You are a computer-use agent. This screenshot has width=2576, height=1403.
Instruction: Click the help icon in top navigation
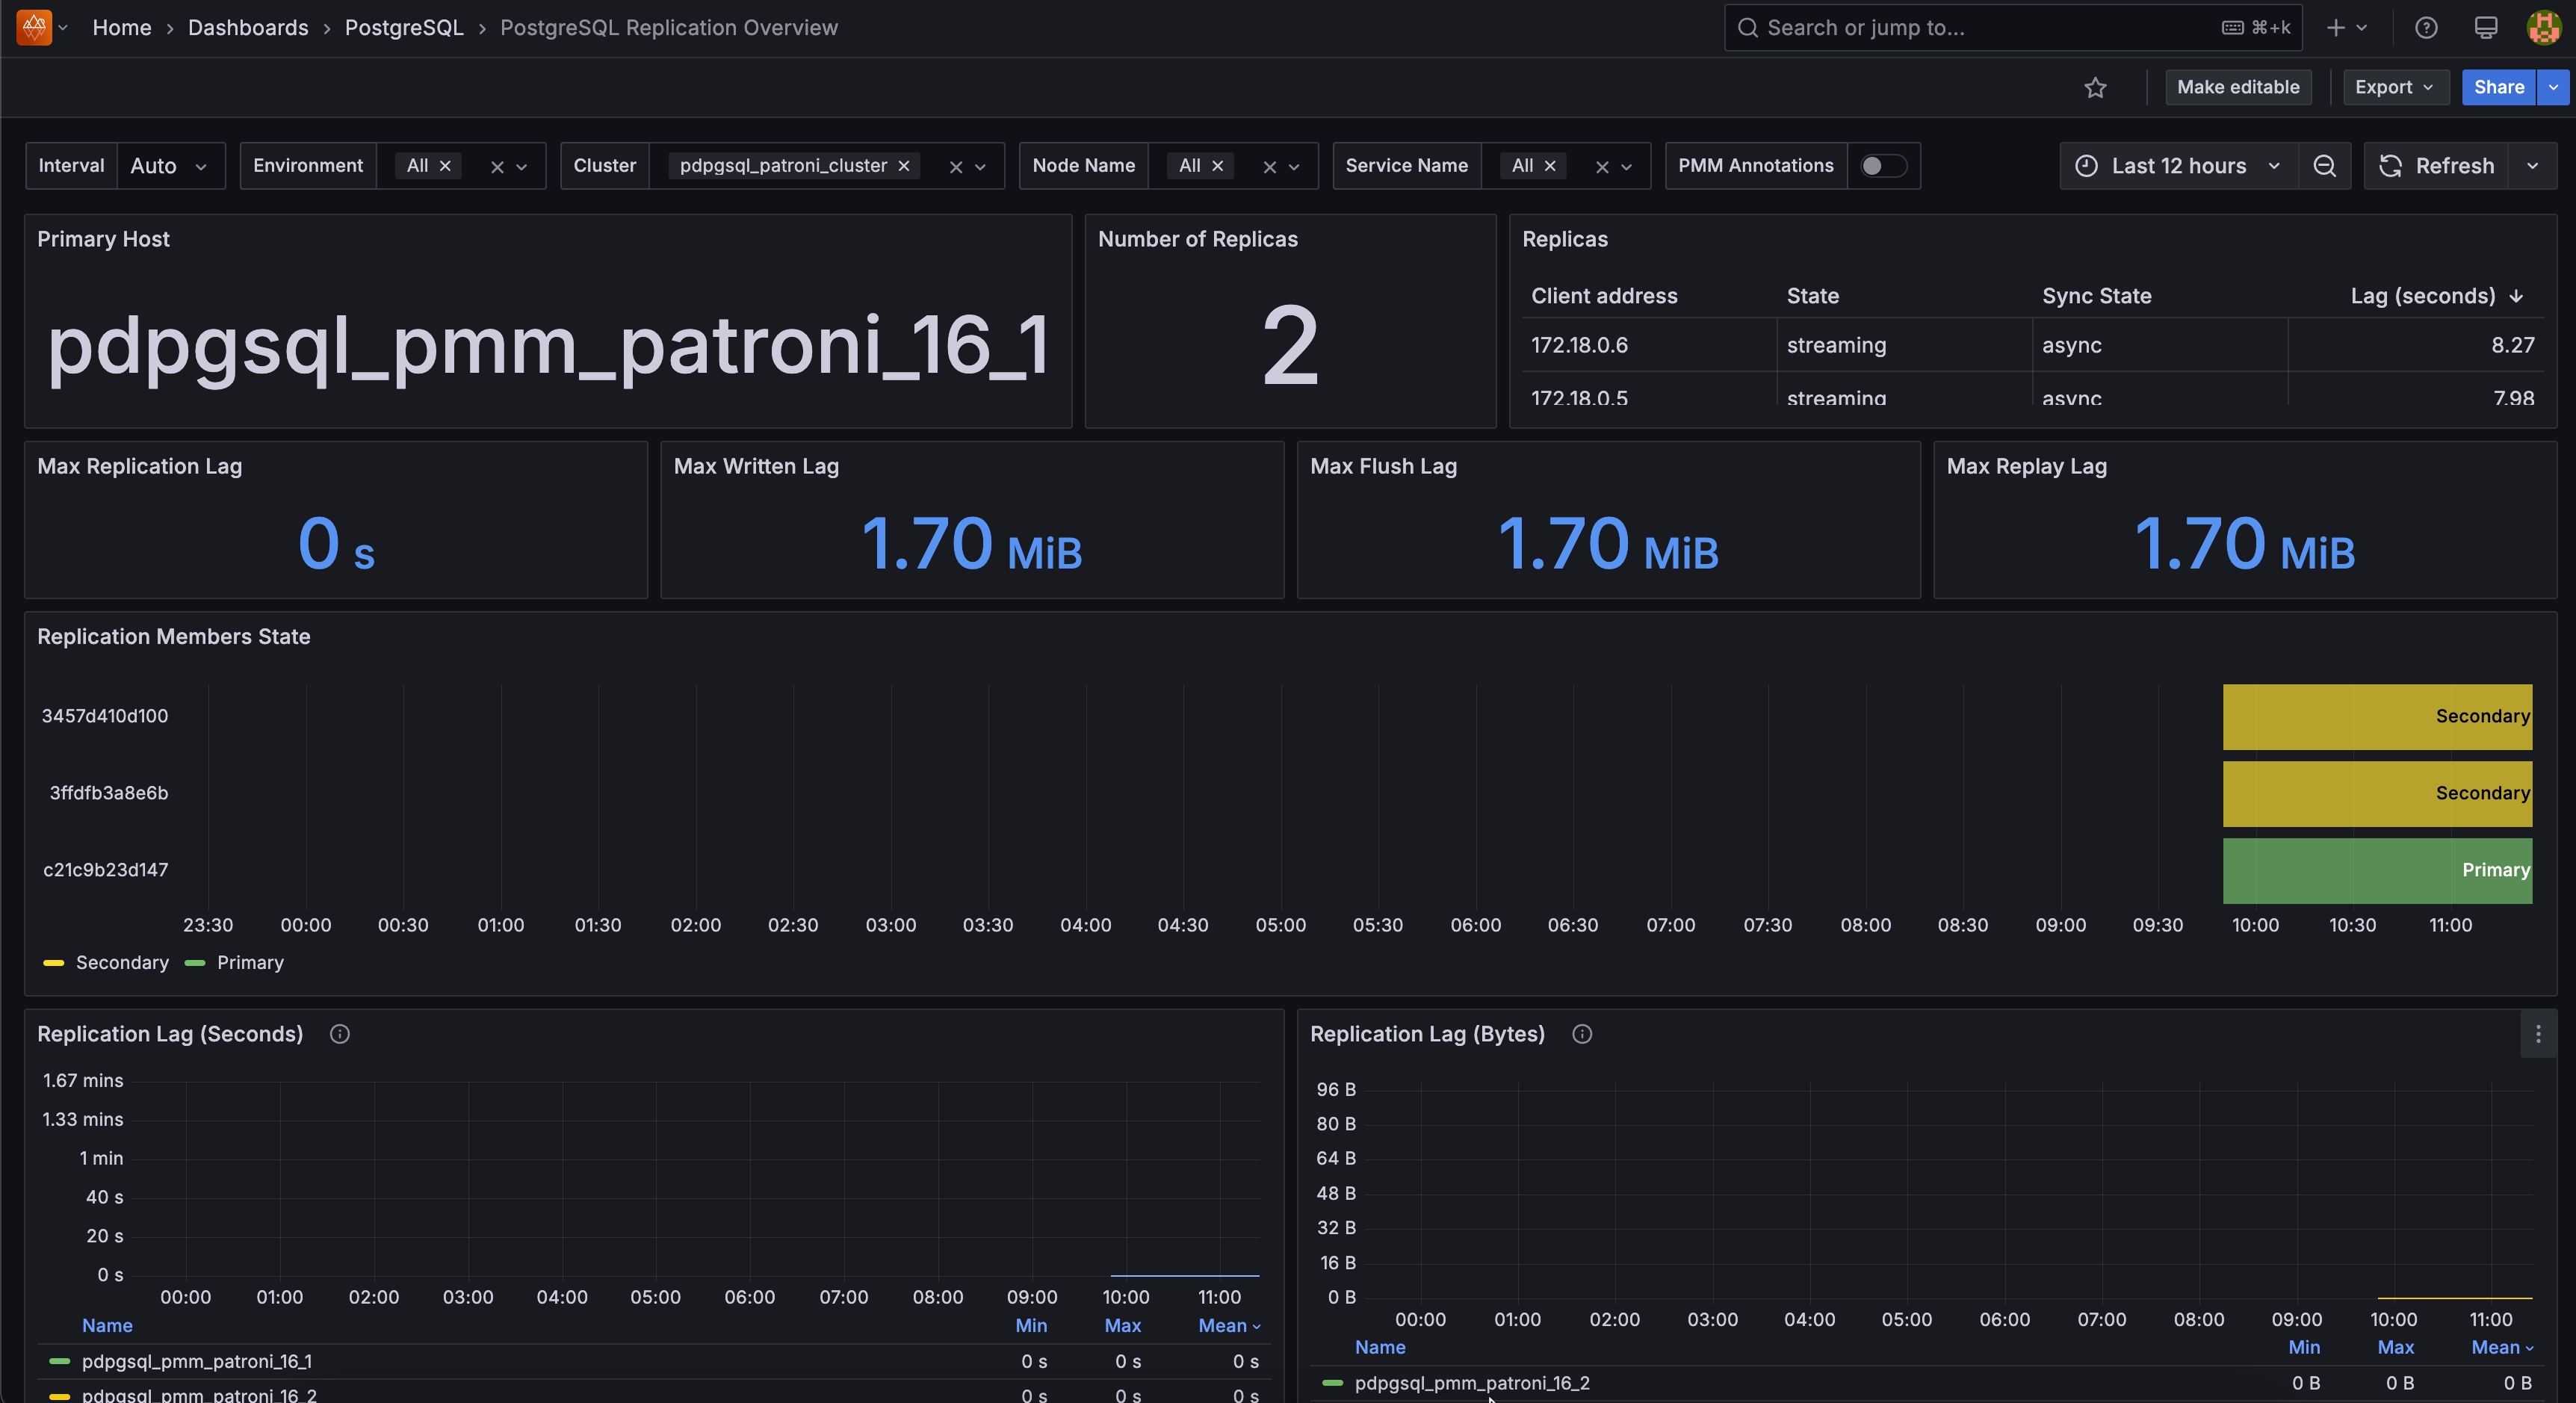tap(2427, 27)
